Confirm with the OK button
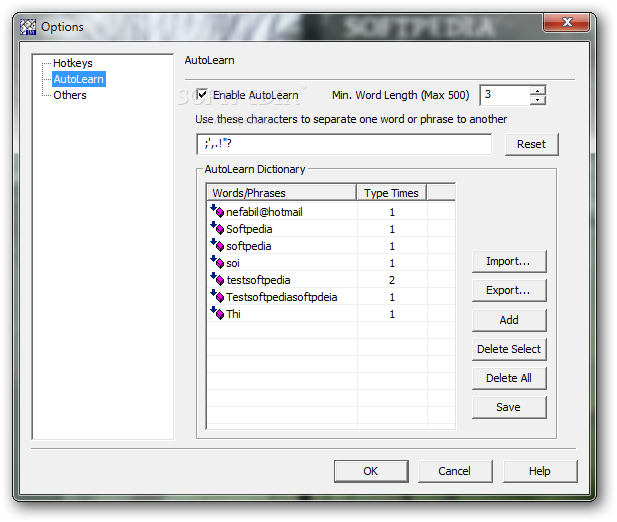 pyautogui.click(x=371, y=471)
